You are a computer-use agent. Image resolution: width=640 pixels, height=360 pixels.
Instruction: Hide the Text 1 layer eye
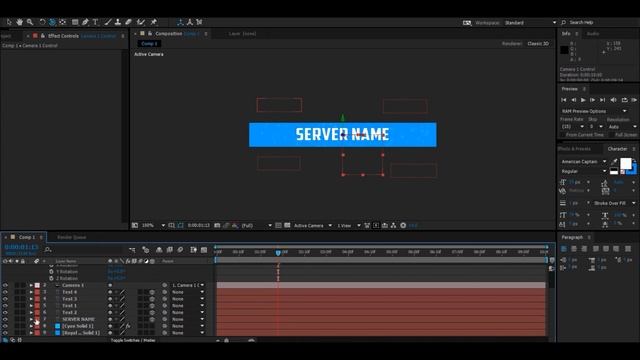(x=5, y=306)
